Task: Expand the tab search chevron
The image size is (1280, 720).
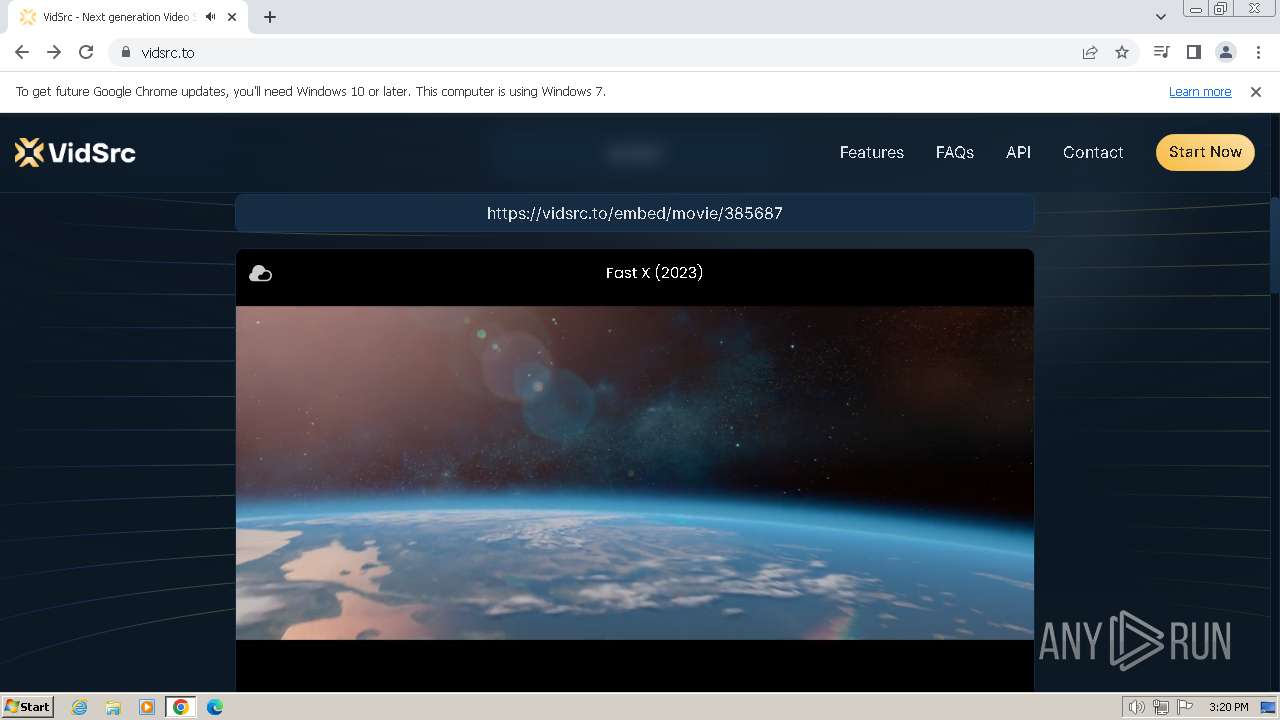Action: tap(1160, 16)
